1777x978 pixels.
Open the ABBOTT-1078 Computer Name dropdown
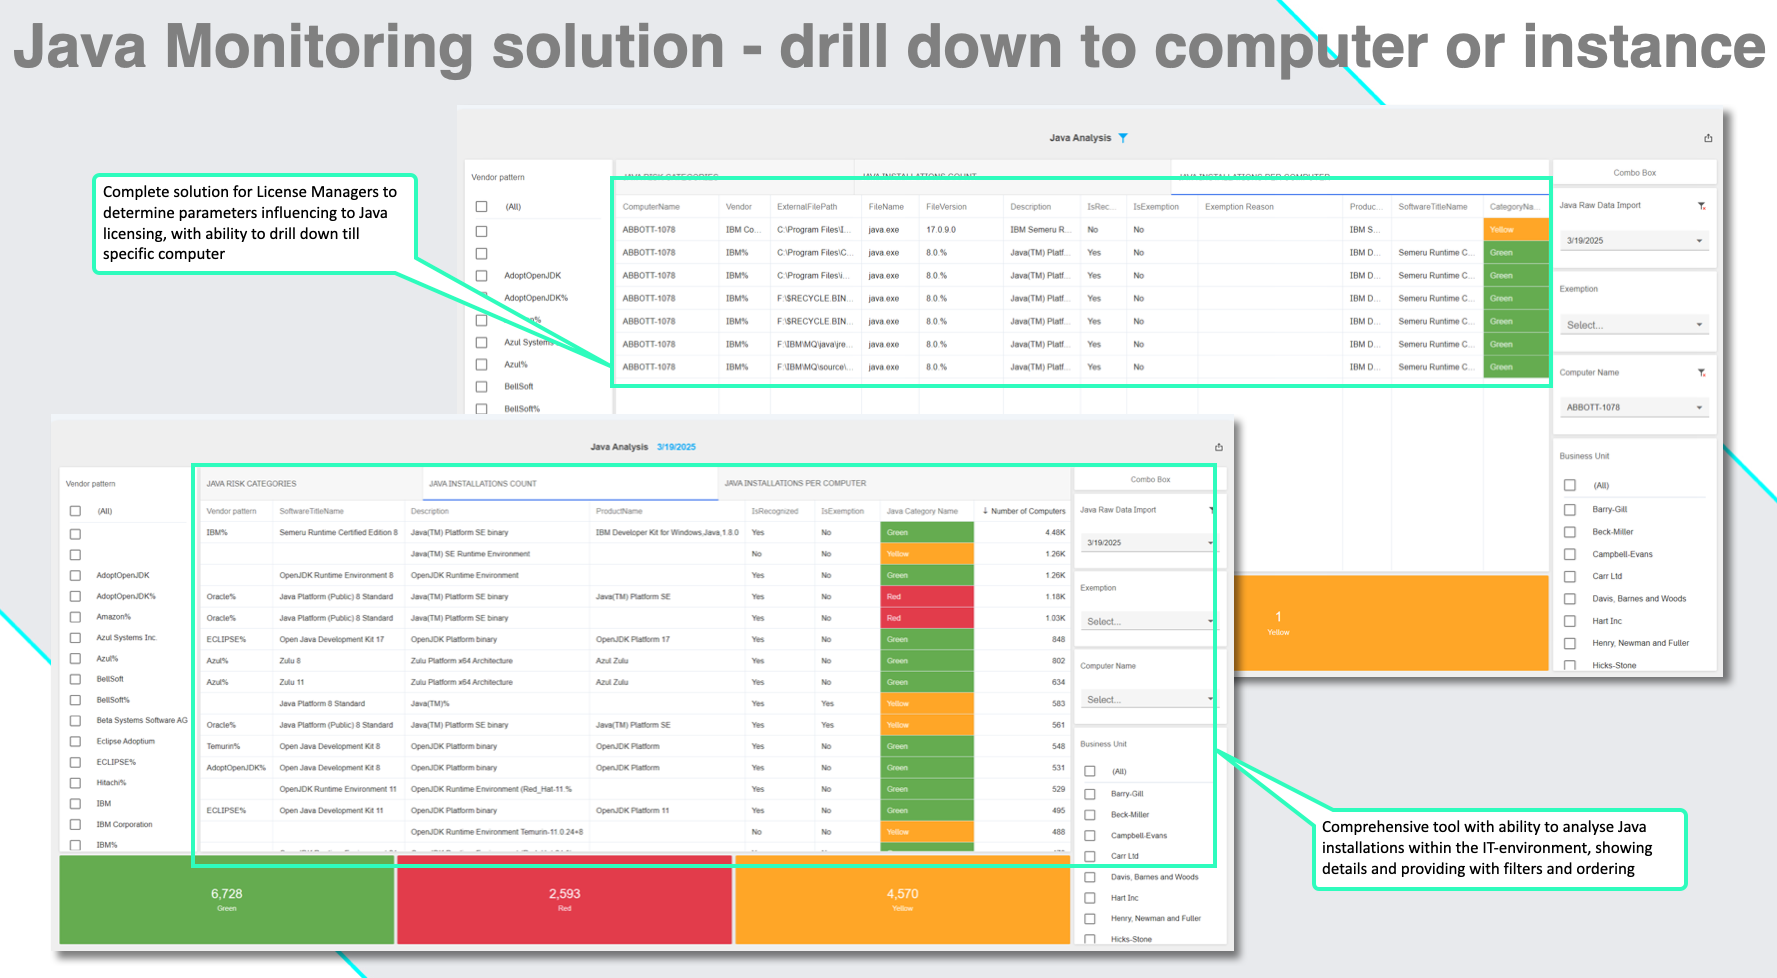pos(1699,408)
